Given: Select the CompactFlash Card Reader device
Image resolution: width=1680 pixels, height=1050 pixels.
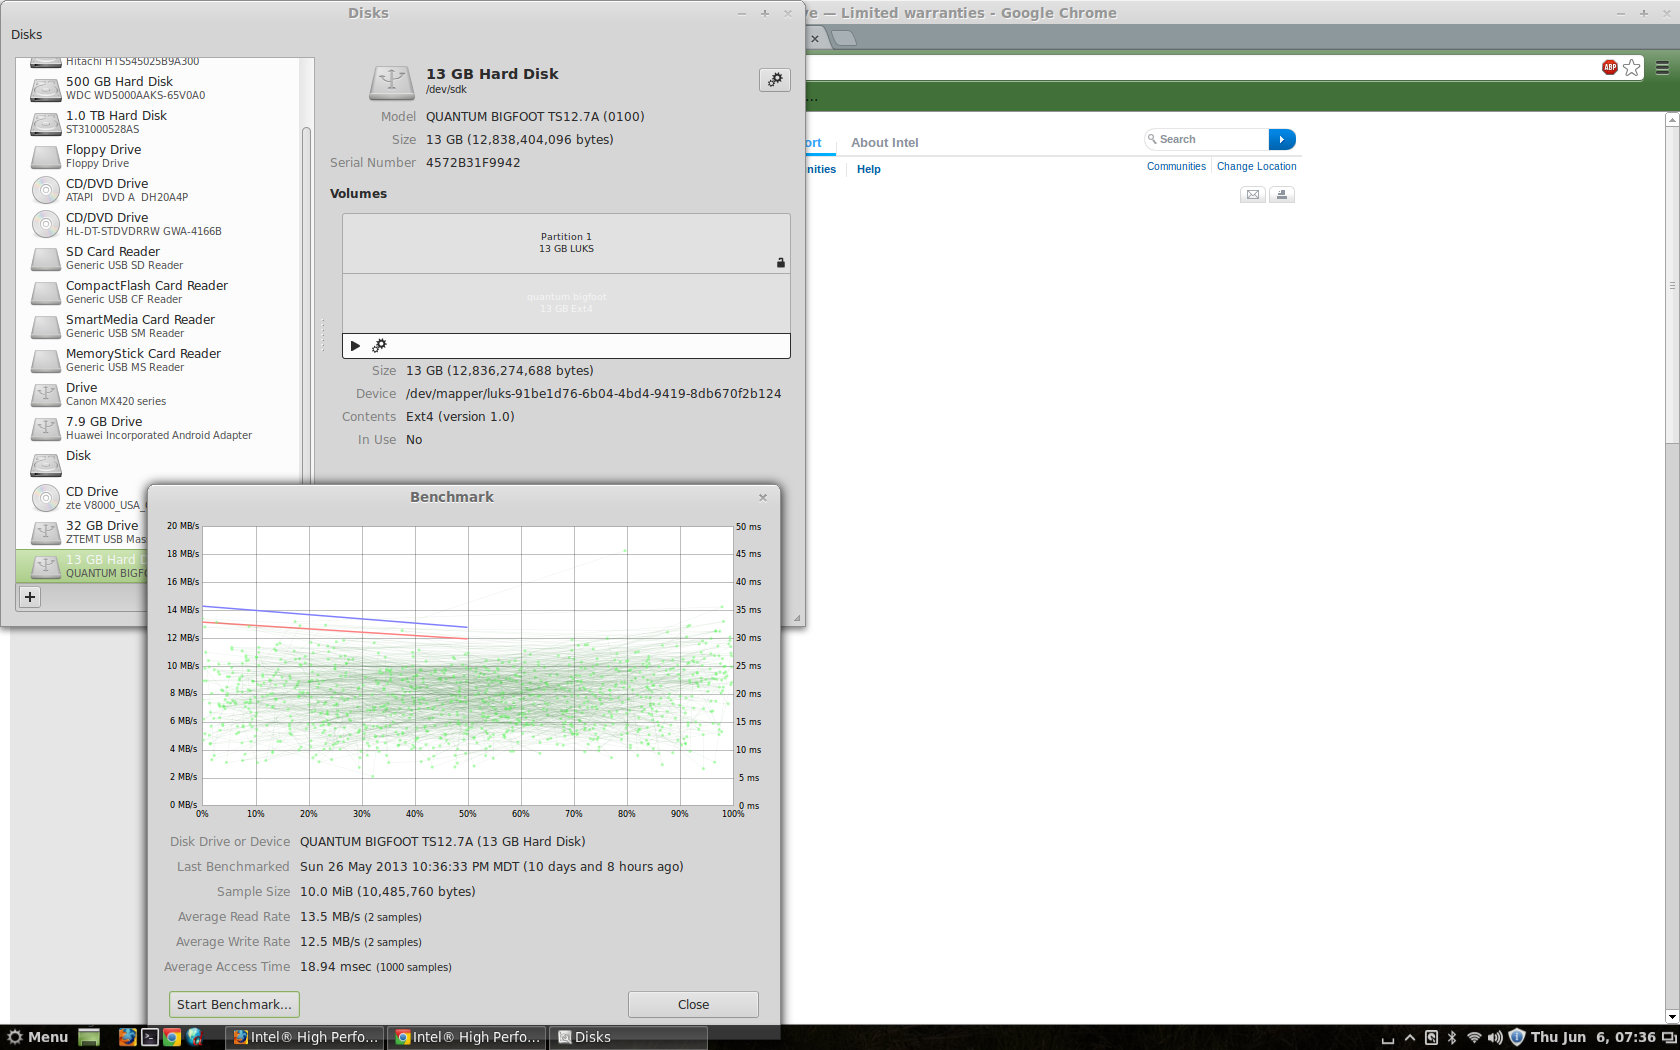Looking at the screenshot, I should (x=158, y=292).
